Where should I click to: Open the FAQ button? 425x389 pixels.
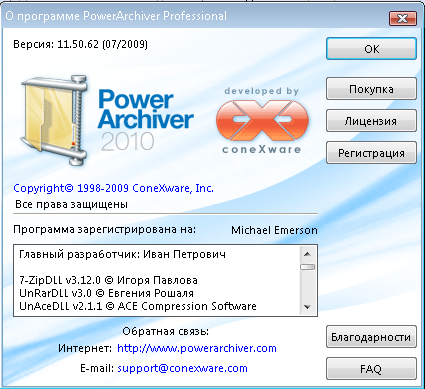click(371, 369)
